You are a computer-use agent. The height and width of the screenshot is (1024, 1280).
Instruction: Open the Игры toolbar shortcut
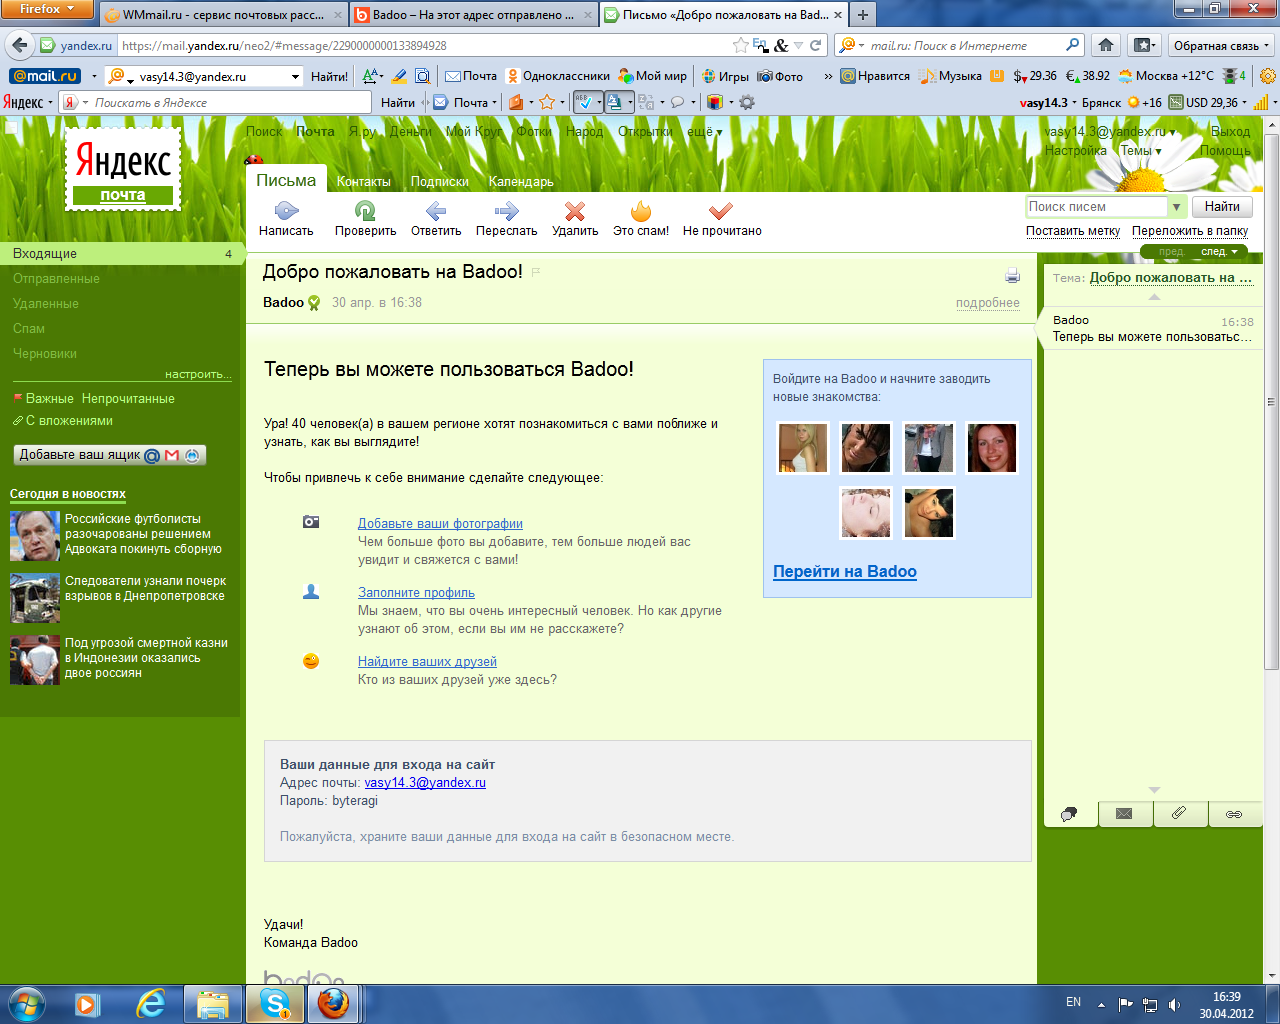pos(725,76)
